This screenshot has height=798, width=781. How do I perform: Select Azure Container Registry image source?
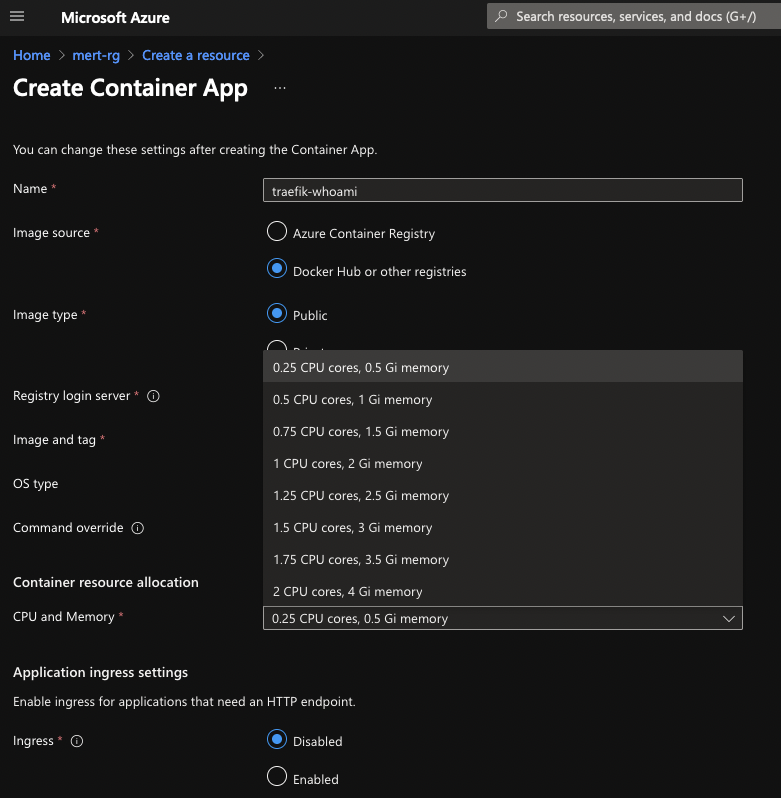pos(277,231)
